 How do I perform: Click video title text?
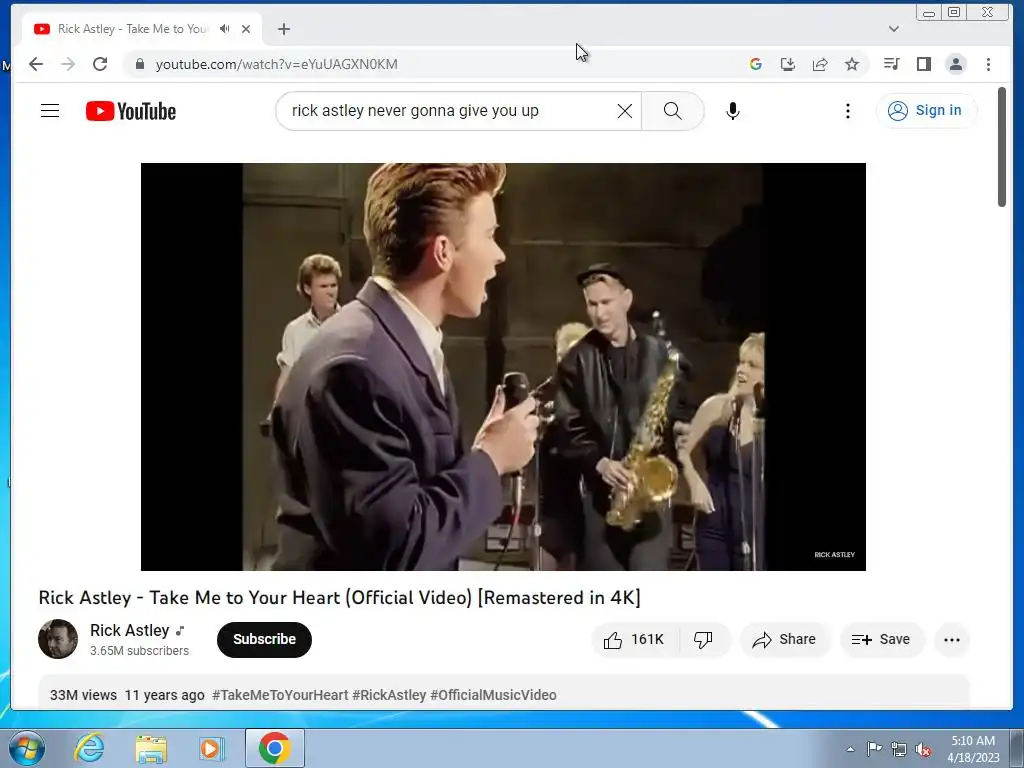(340, 598)
